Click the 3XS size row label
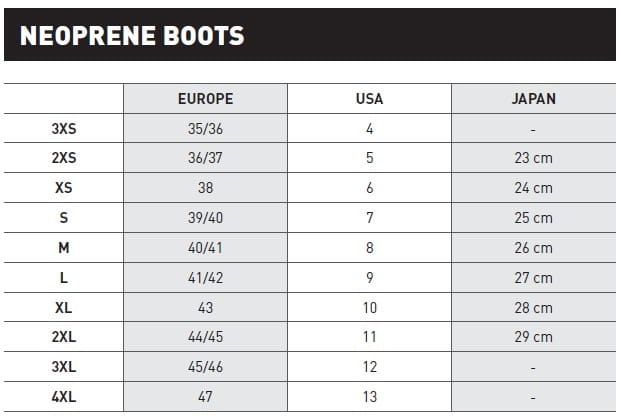The width and height of the screenshot is (621, 418). 63,129
